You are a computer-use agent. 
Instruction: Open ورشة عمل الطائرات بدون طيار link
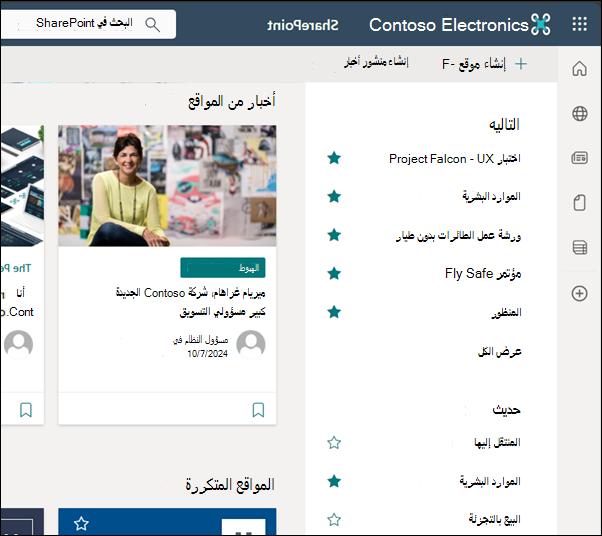click(458, 235)
